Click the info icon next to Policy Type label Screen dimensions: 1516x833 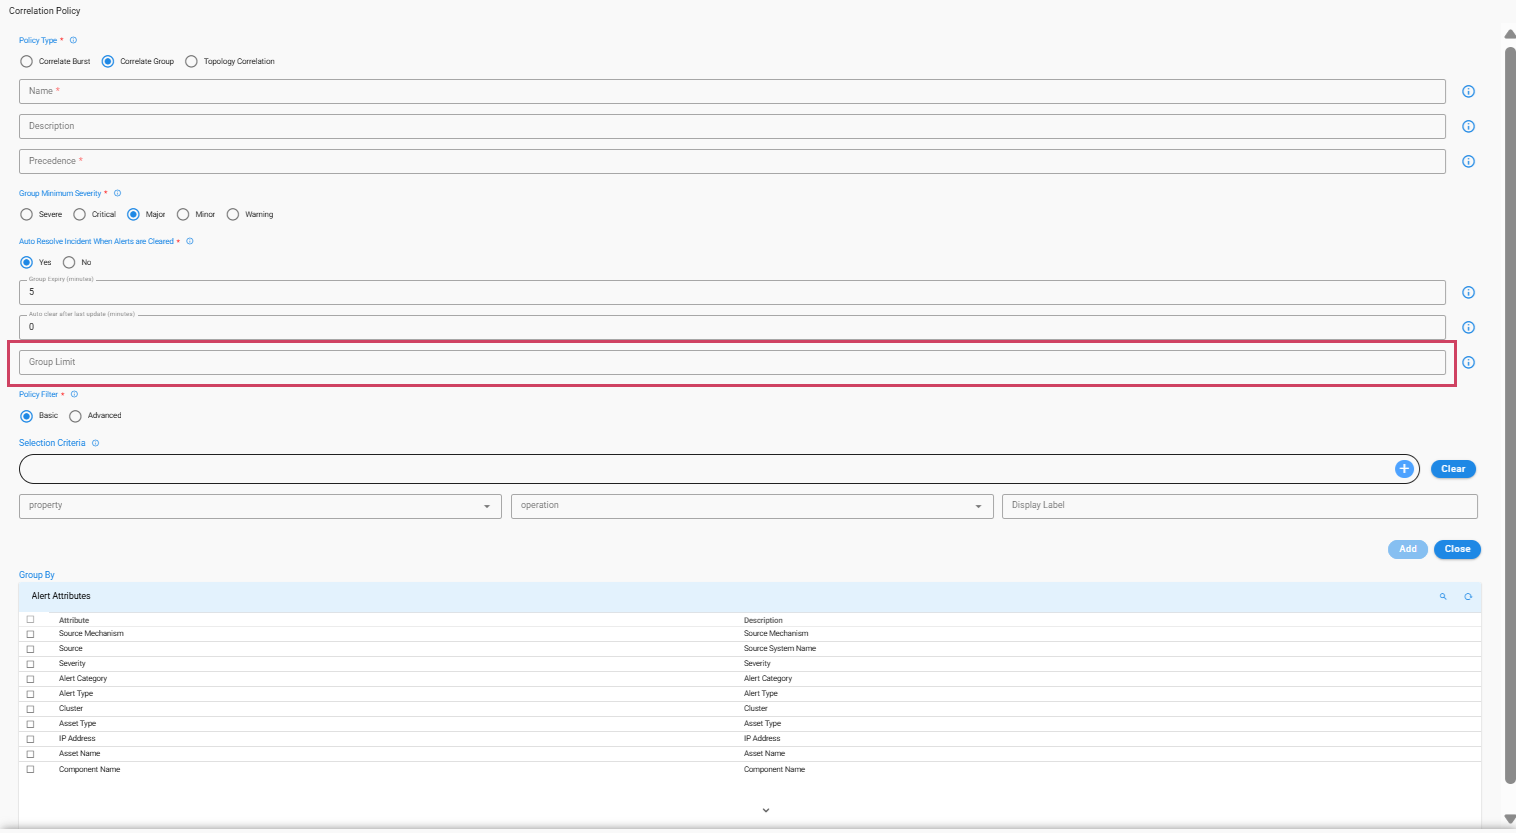pyautogui.click(x=73, y=41)
